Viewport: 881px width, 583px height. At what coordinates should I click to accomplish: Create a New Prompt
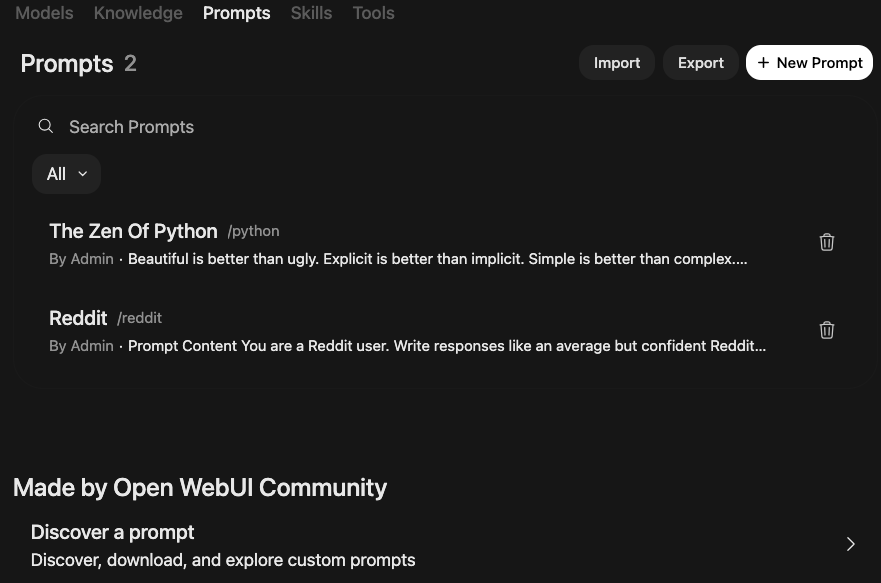coord(809,62)
